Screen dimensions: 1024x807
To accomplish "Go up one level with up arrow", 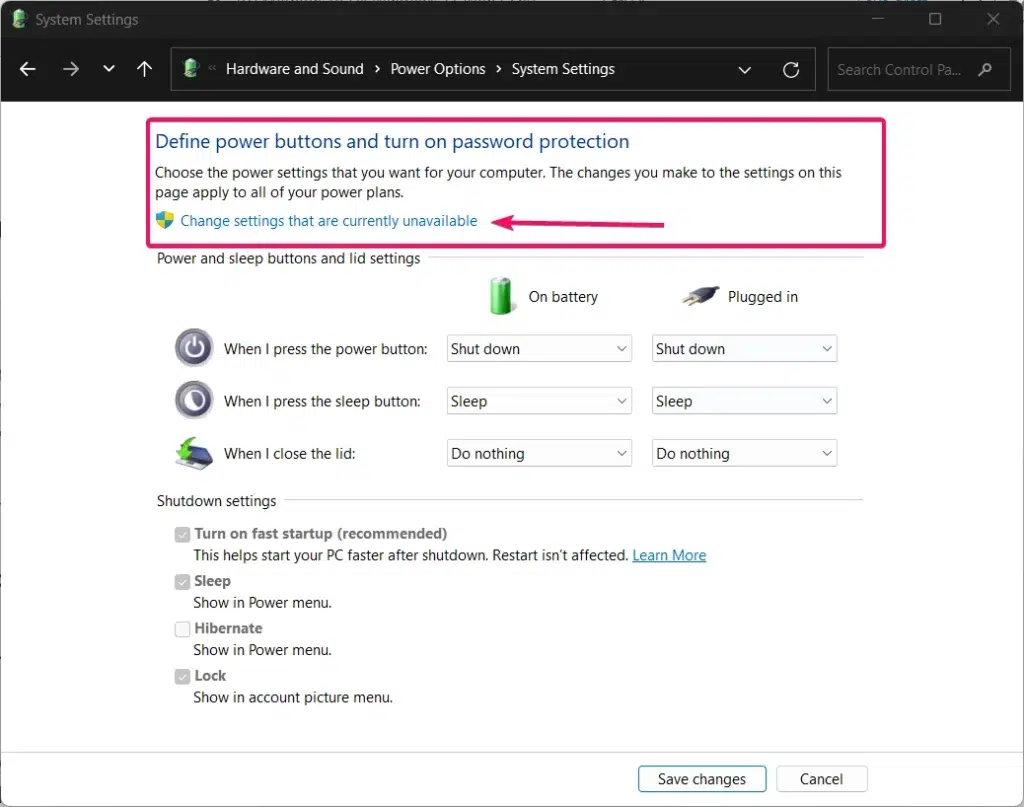I will click(x=144, y=69).
